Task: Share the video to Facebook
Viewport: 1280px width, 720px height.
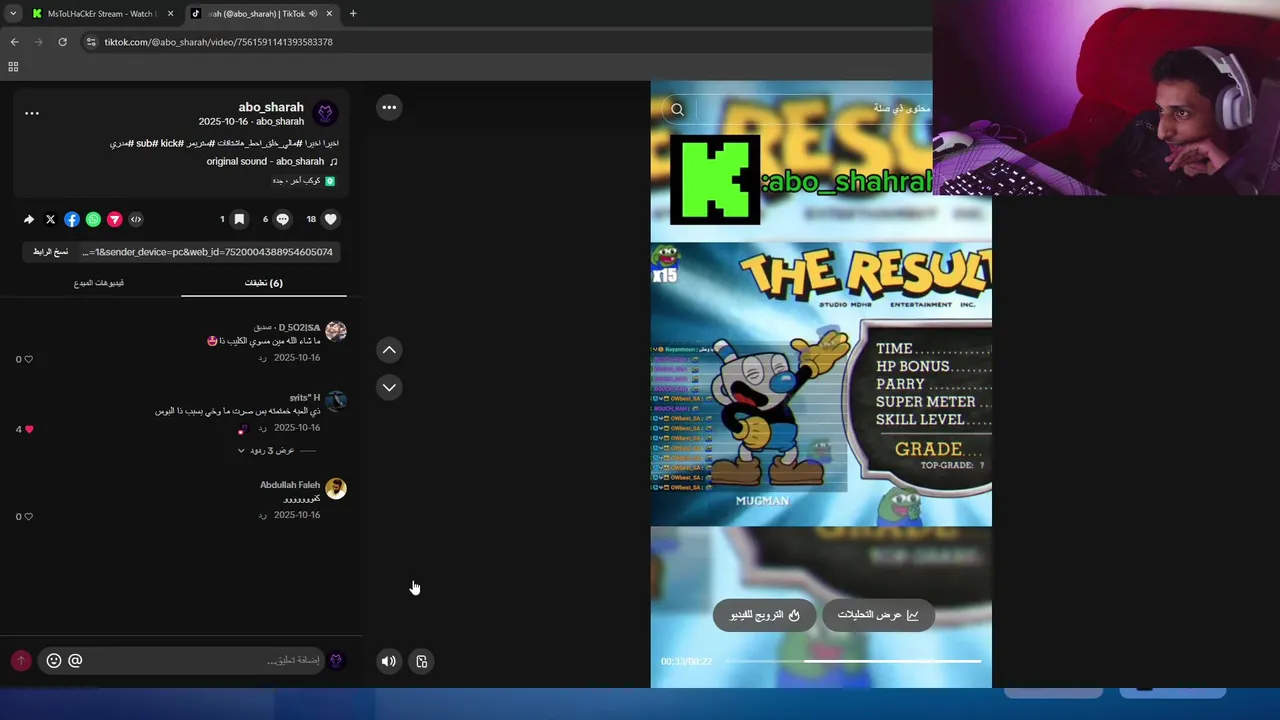Action: pos(72,219)
